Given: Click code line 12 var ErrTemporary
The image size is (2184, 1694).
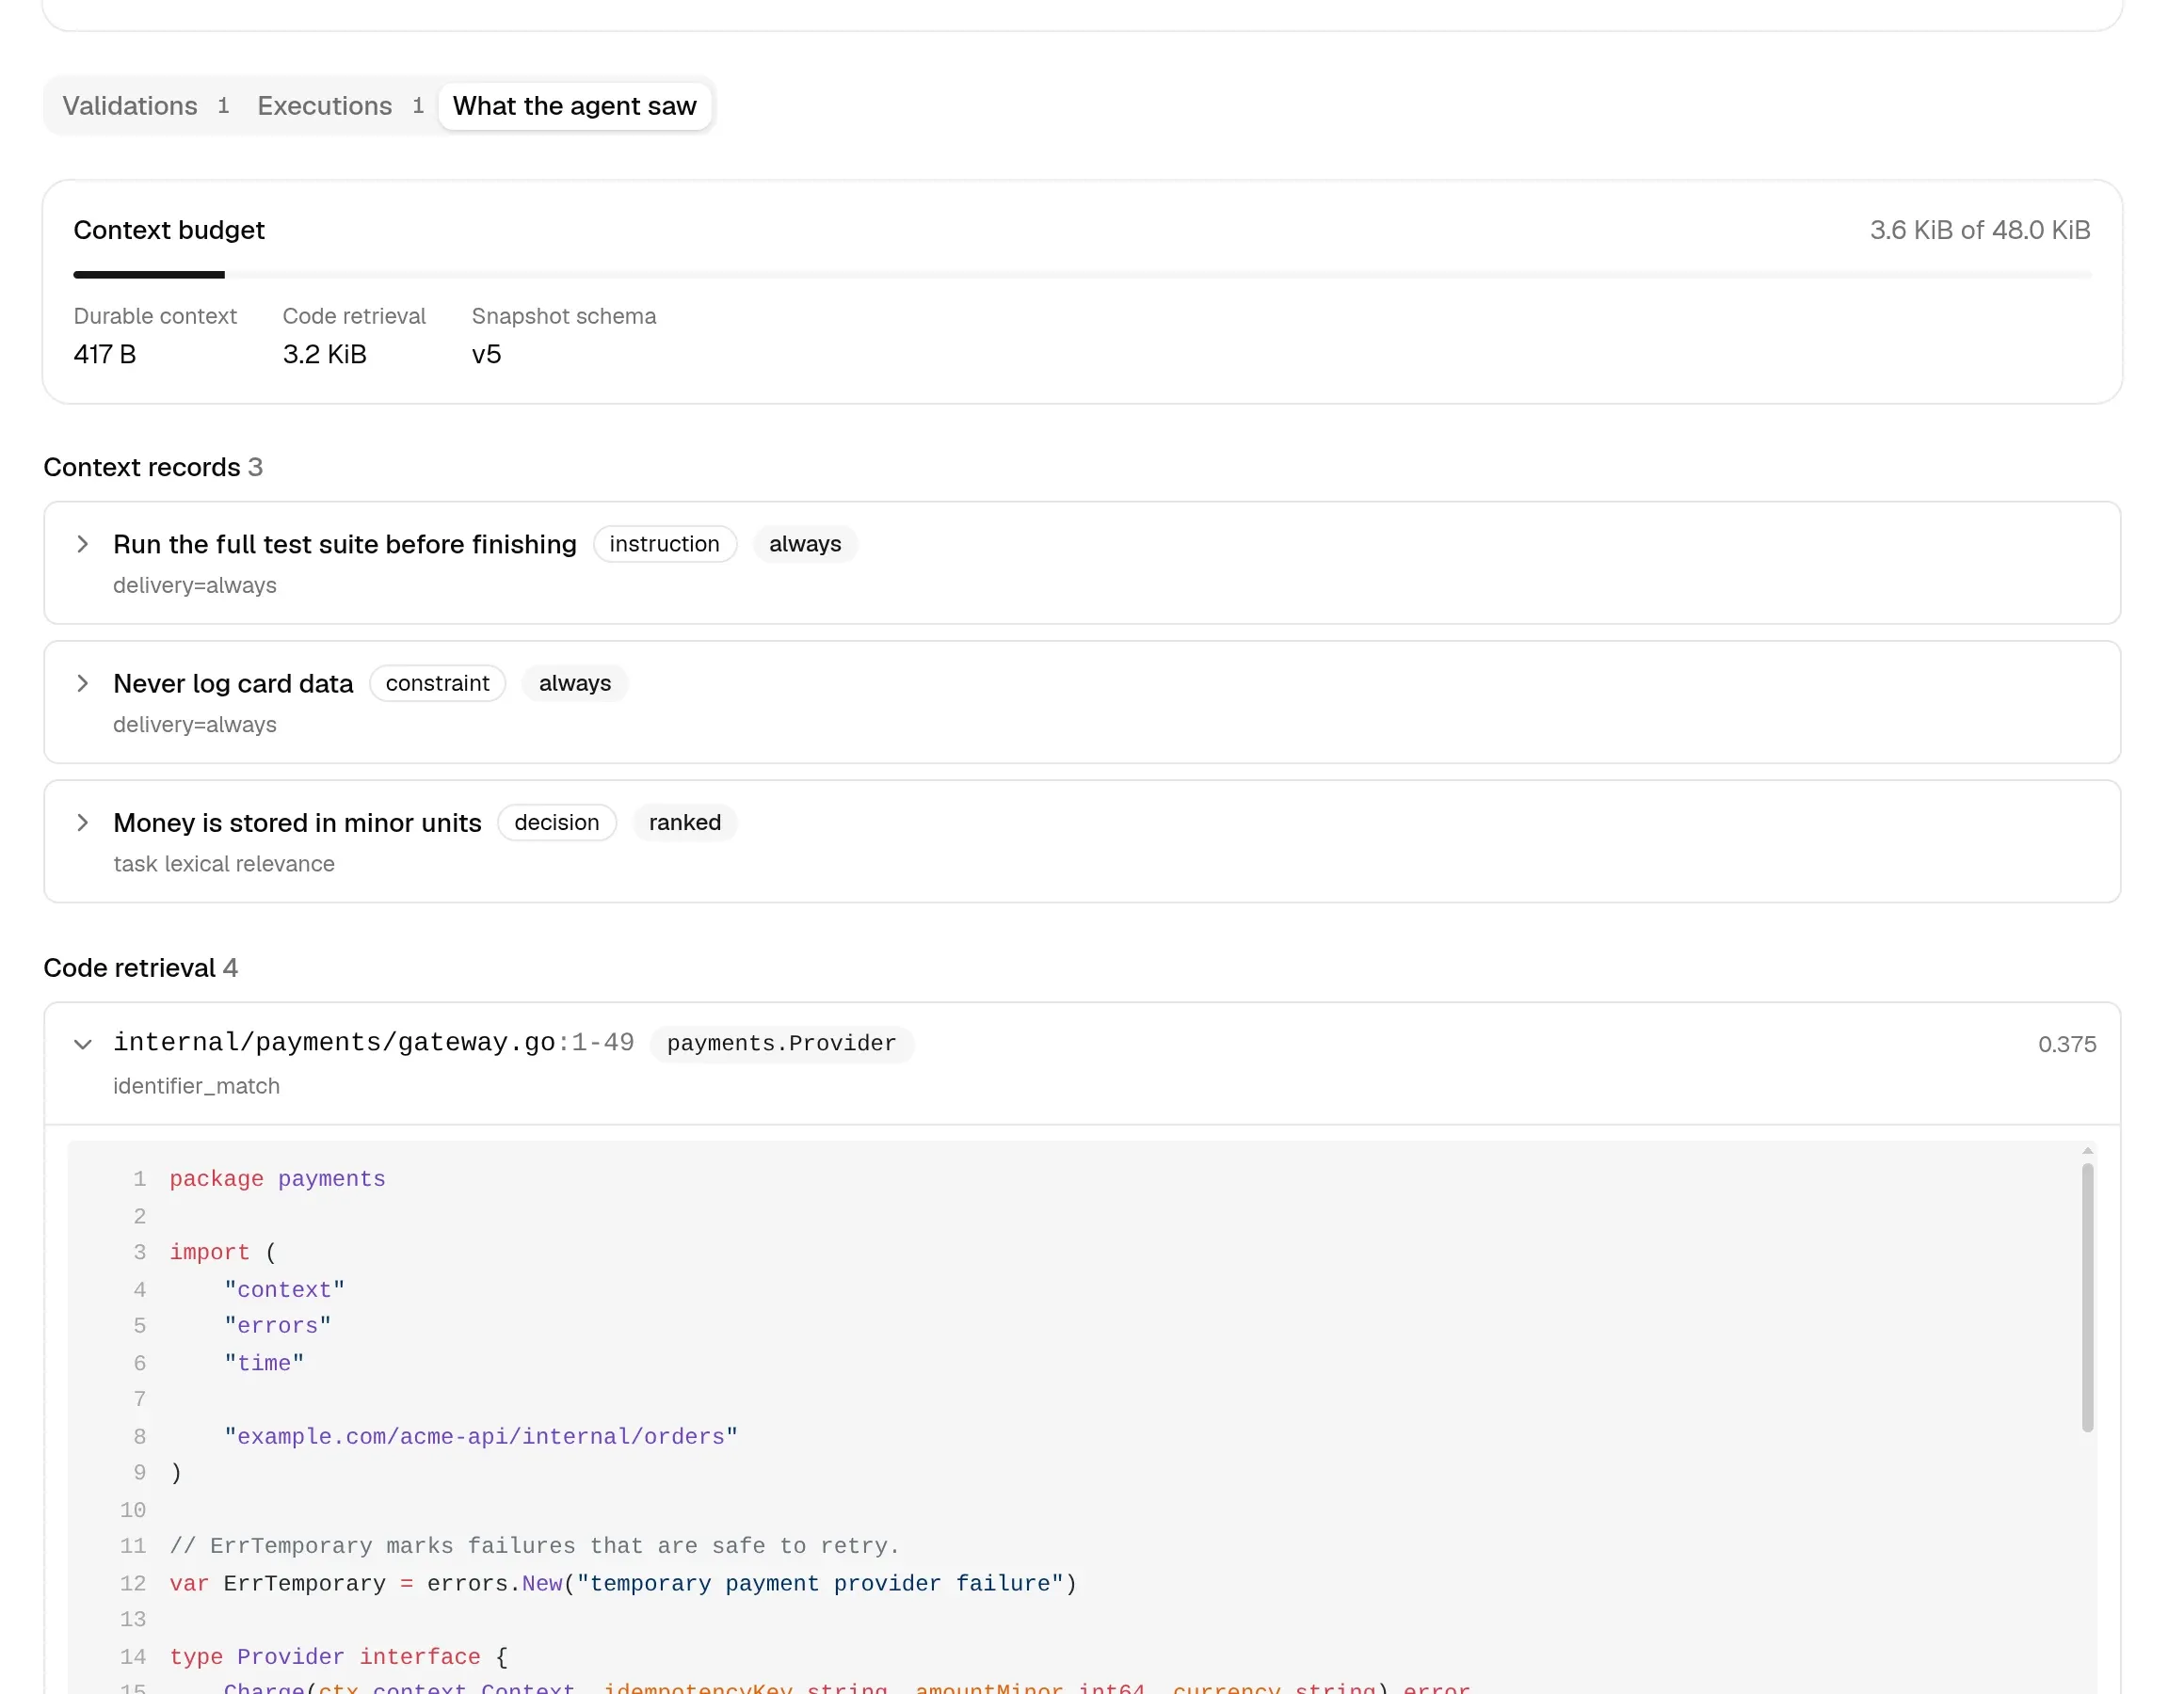Looking at the screenshot, I should coord(623,1583).
